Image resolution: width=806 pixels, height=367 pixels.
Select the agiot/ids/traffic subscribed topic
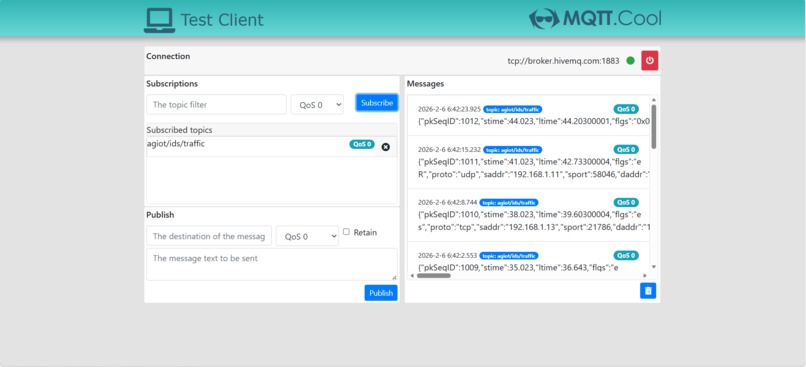point(176,144)
